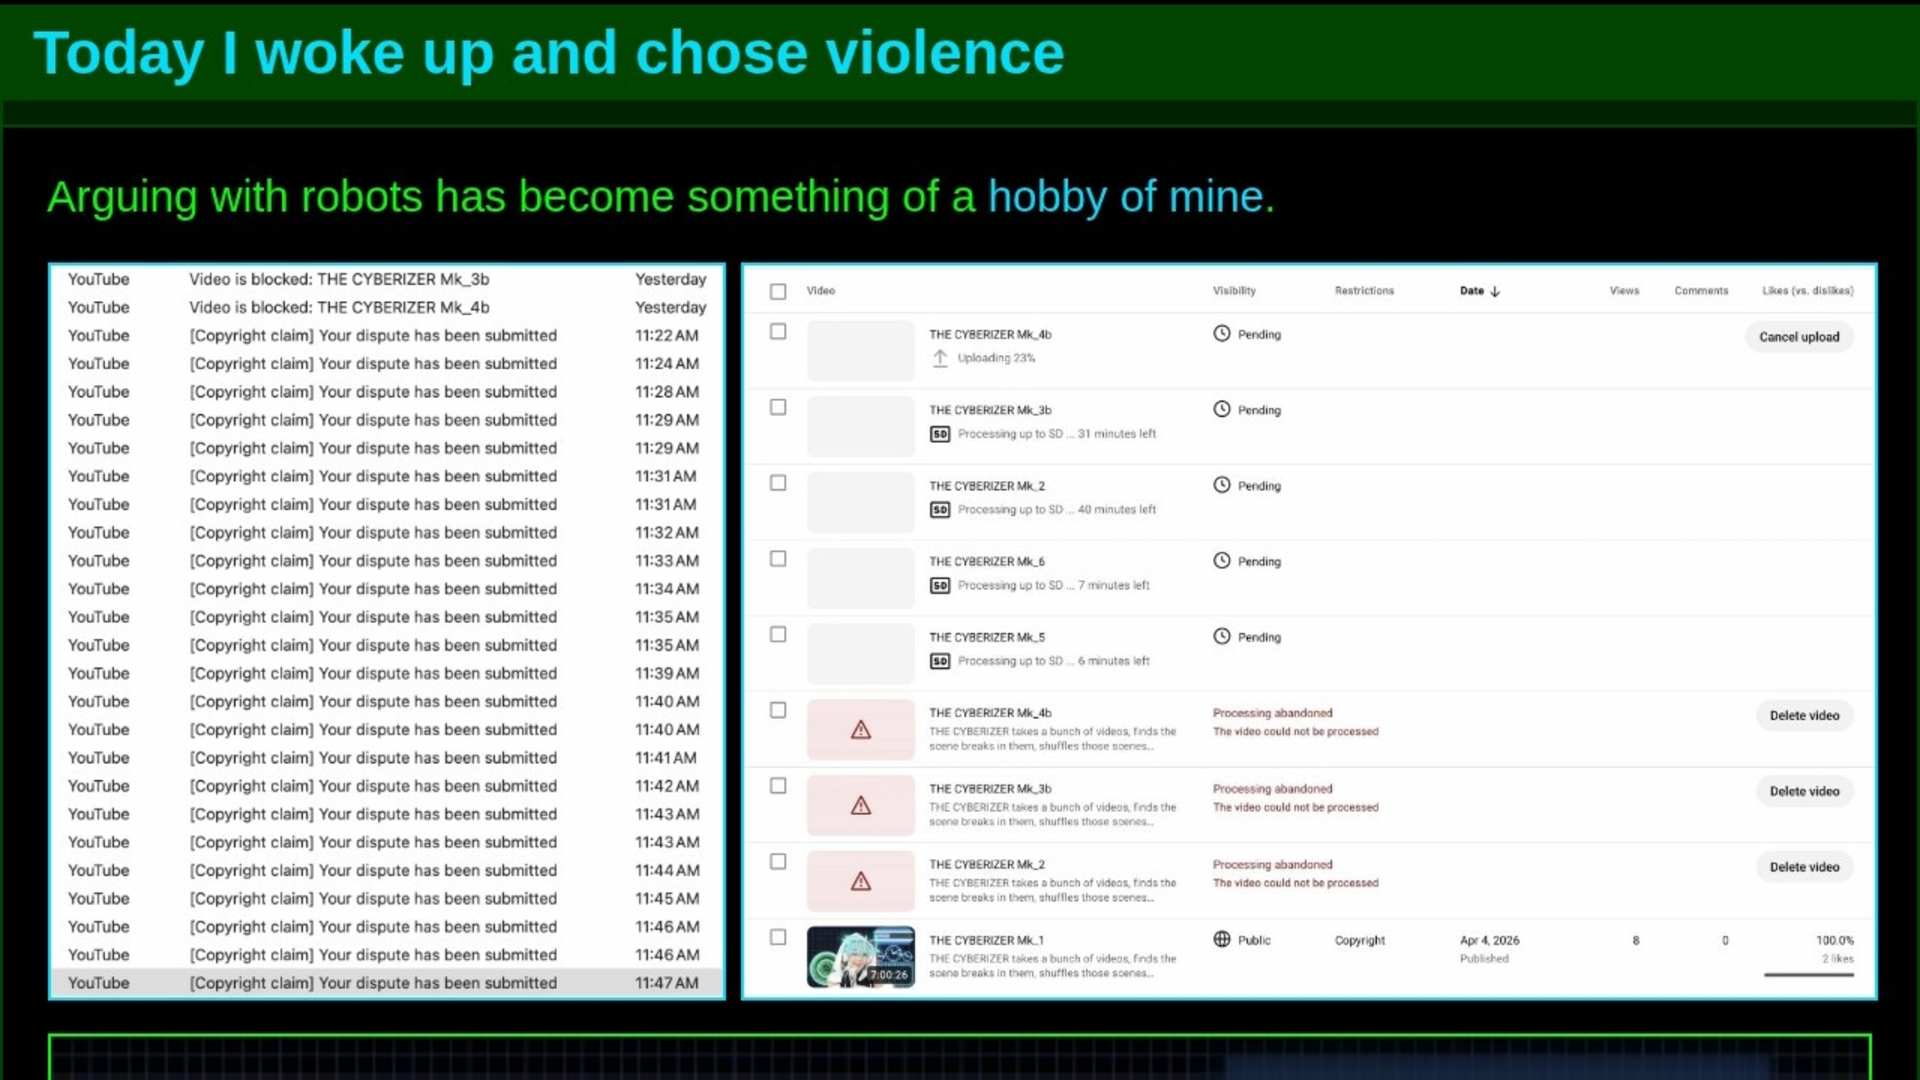This screenshot has width=1920, height=1080.
Task: Click SD badge icon in Mk_2 processing row
Action: point(940,510)
